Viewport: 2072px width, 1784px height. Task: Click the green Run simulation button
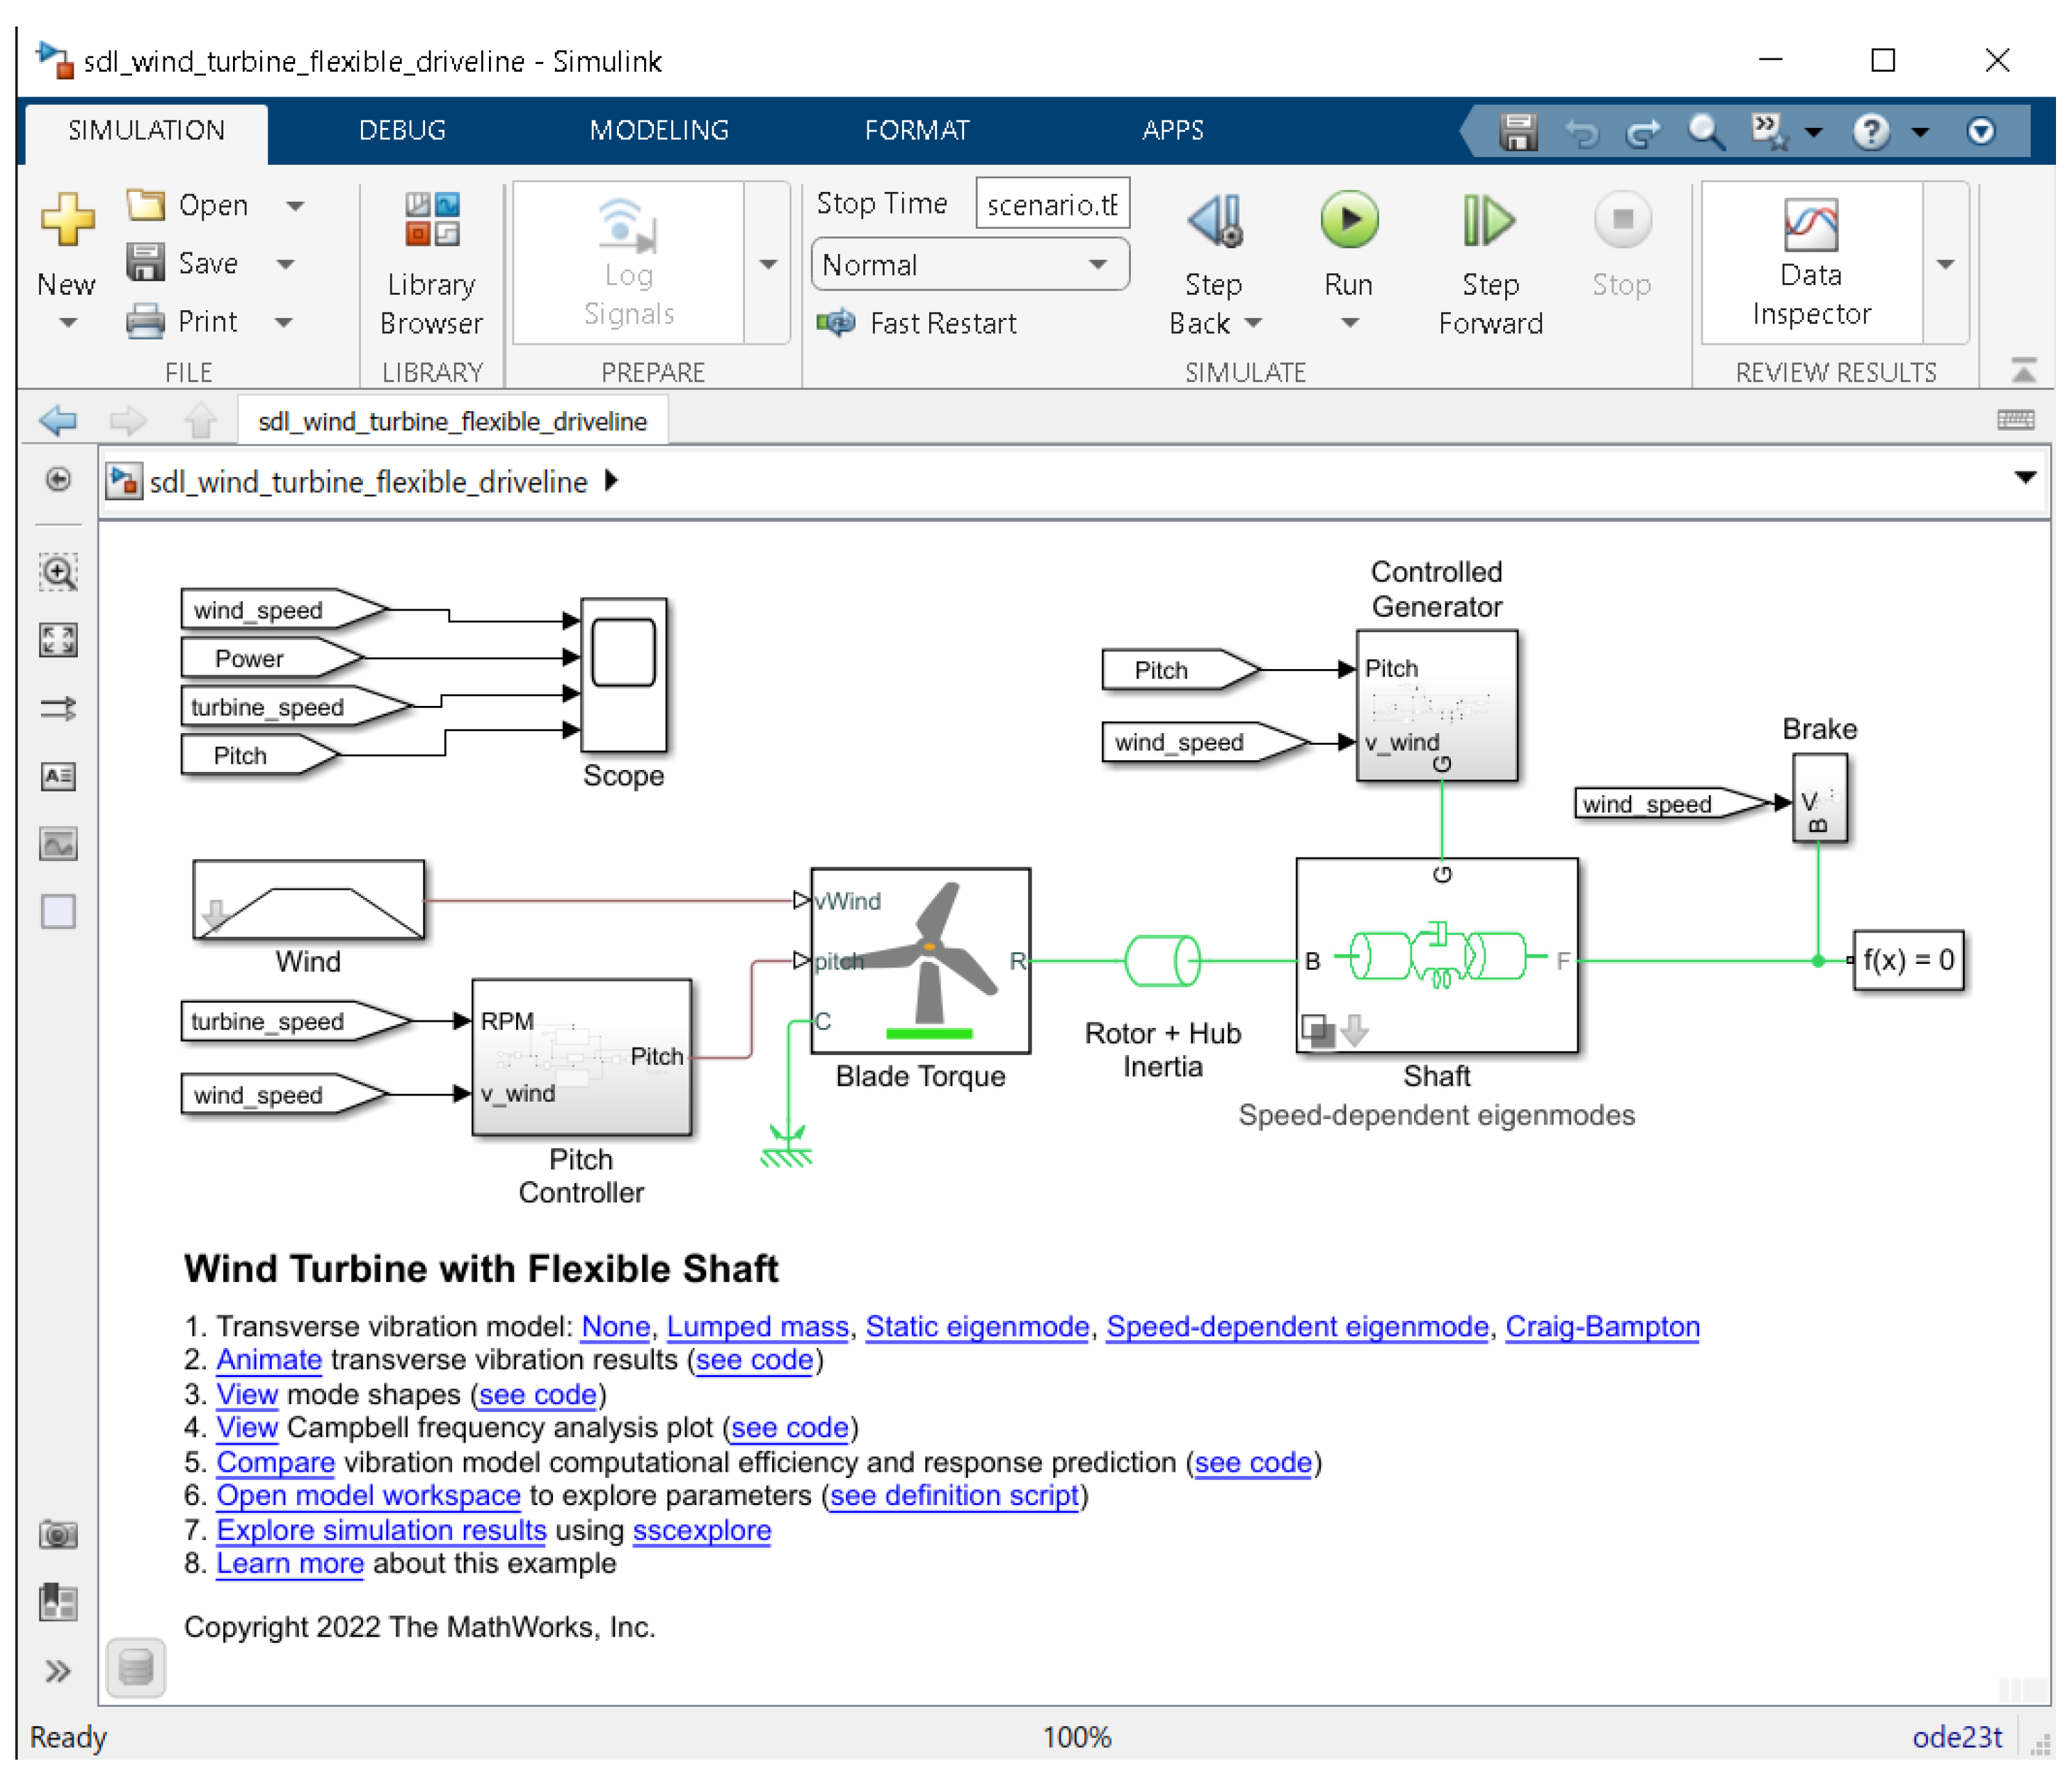[1348, 220]
